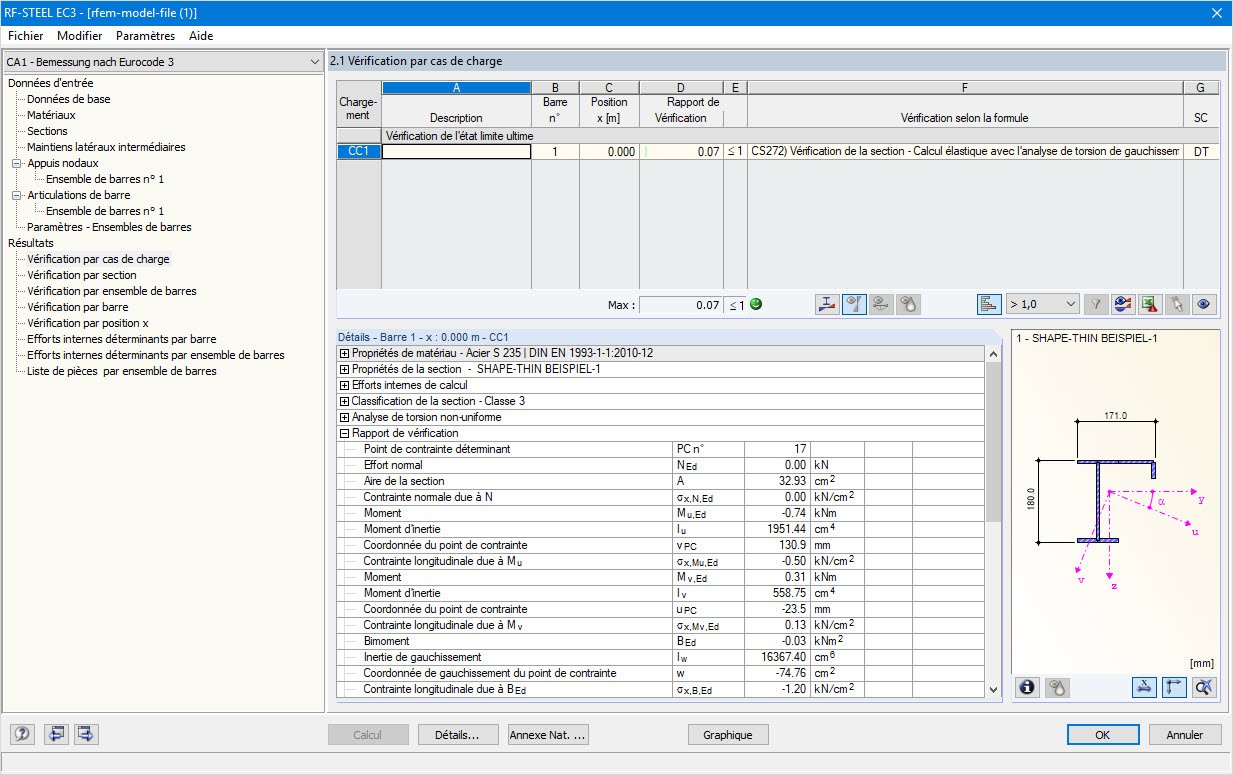The height and width of the screenshot is (775, 1233).
Task: Click greyed eye-drop icon under section preview
Action: pos(1056,687)
